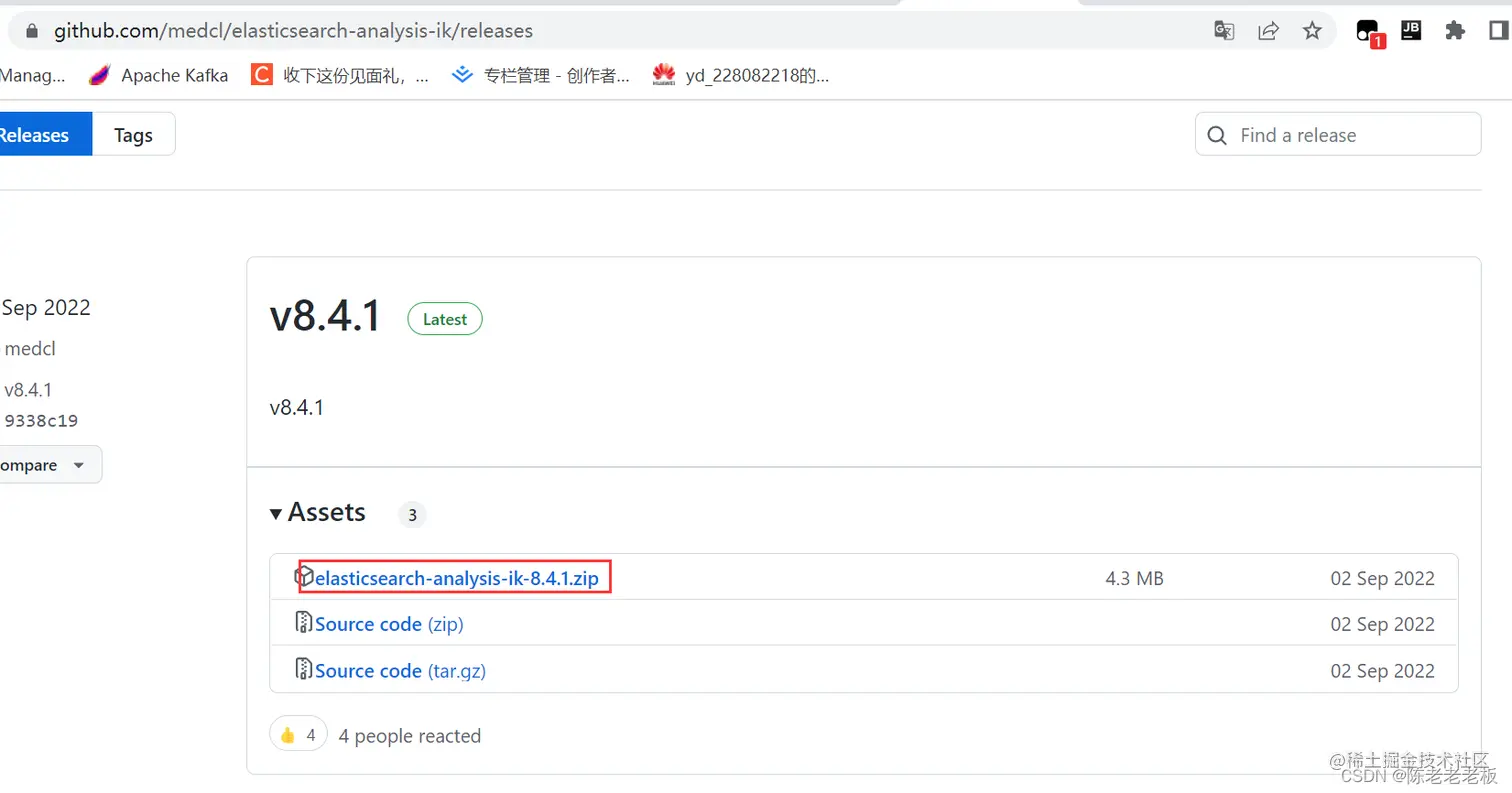1512x793 pixels.
Task: Click the translate page icon in address bar
Action: pyautogui.click(x=1224, y=31)
